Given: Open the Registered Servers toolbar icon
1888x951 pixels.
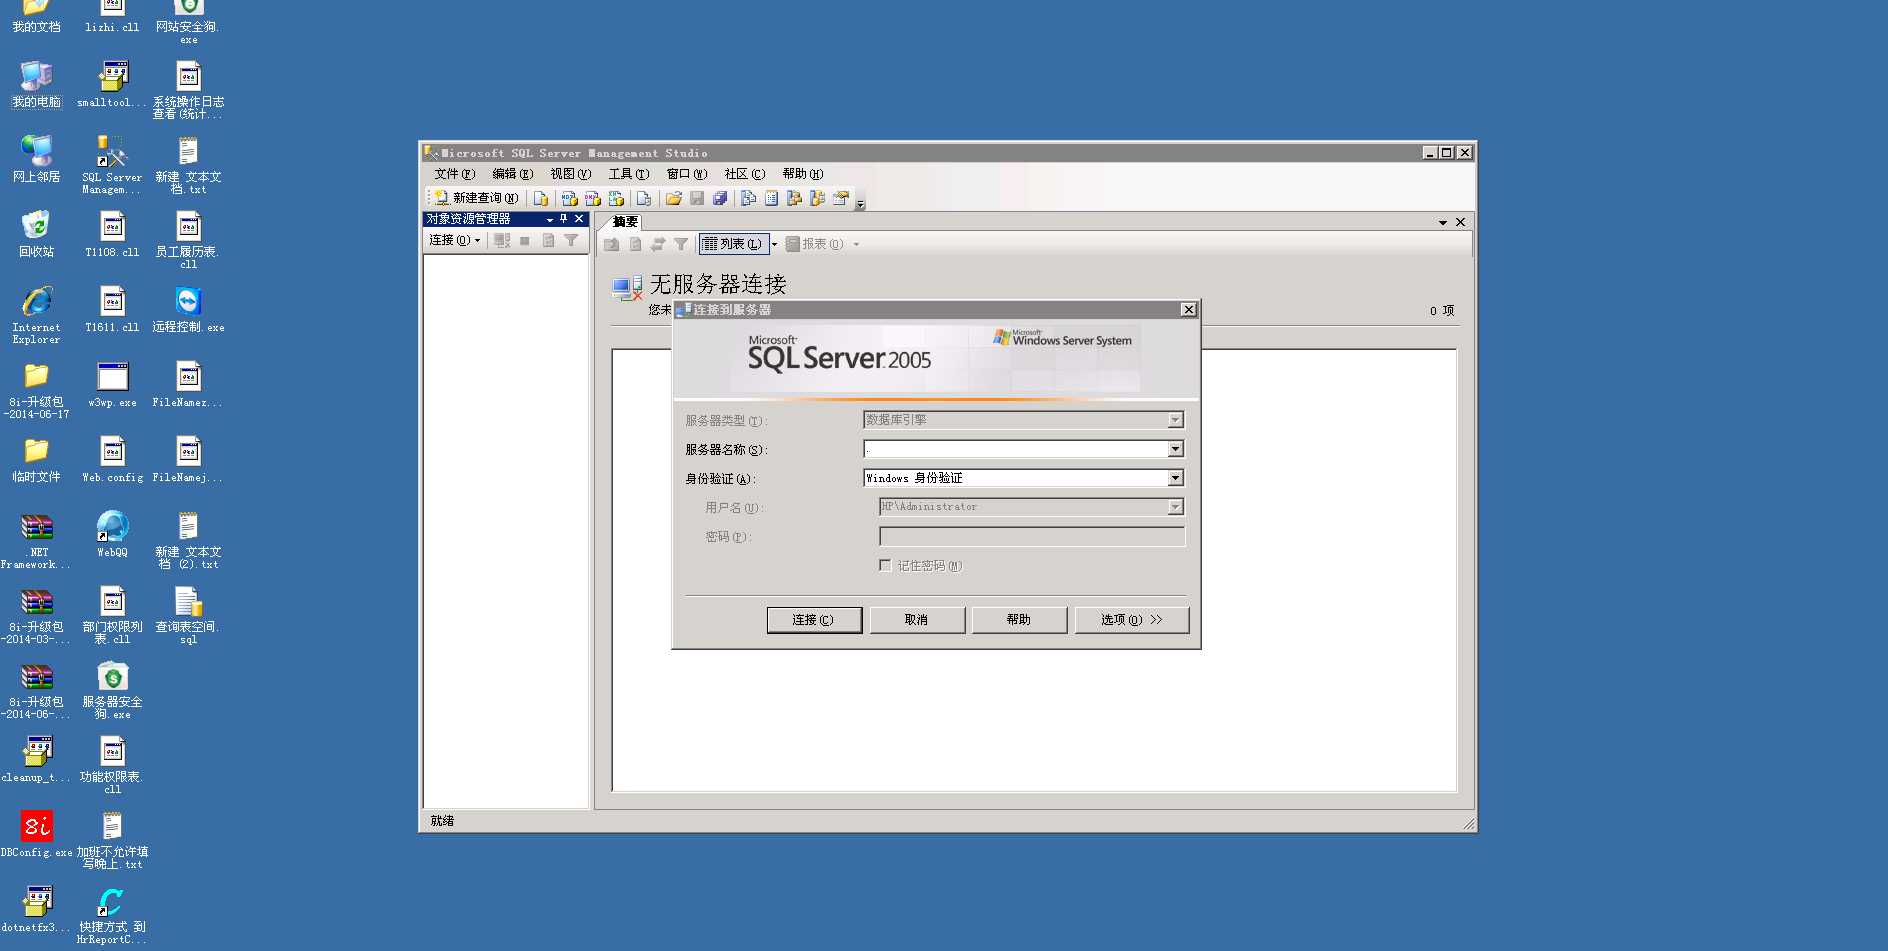Looking at the screenshot, I should [748, 198].
